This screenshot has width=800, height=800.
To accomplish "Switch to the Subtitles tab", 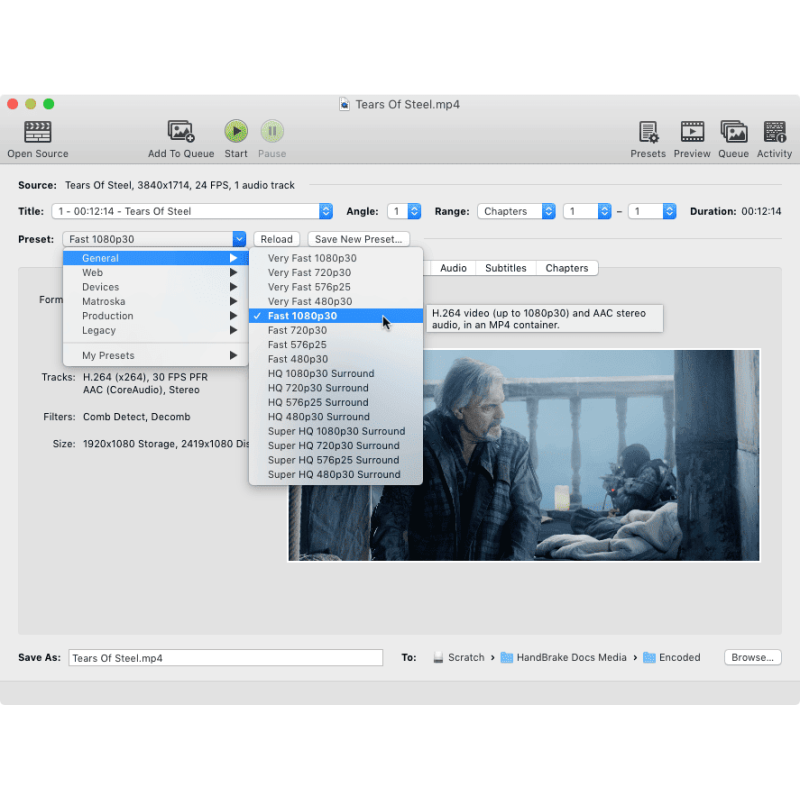I will click(x=505, y=268).
